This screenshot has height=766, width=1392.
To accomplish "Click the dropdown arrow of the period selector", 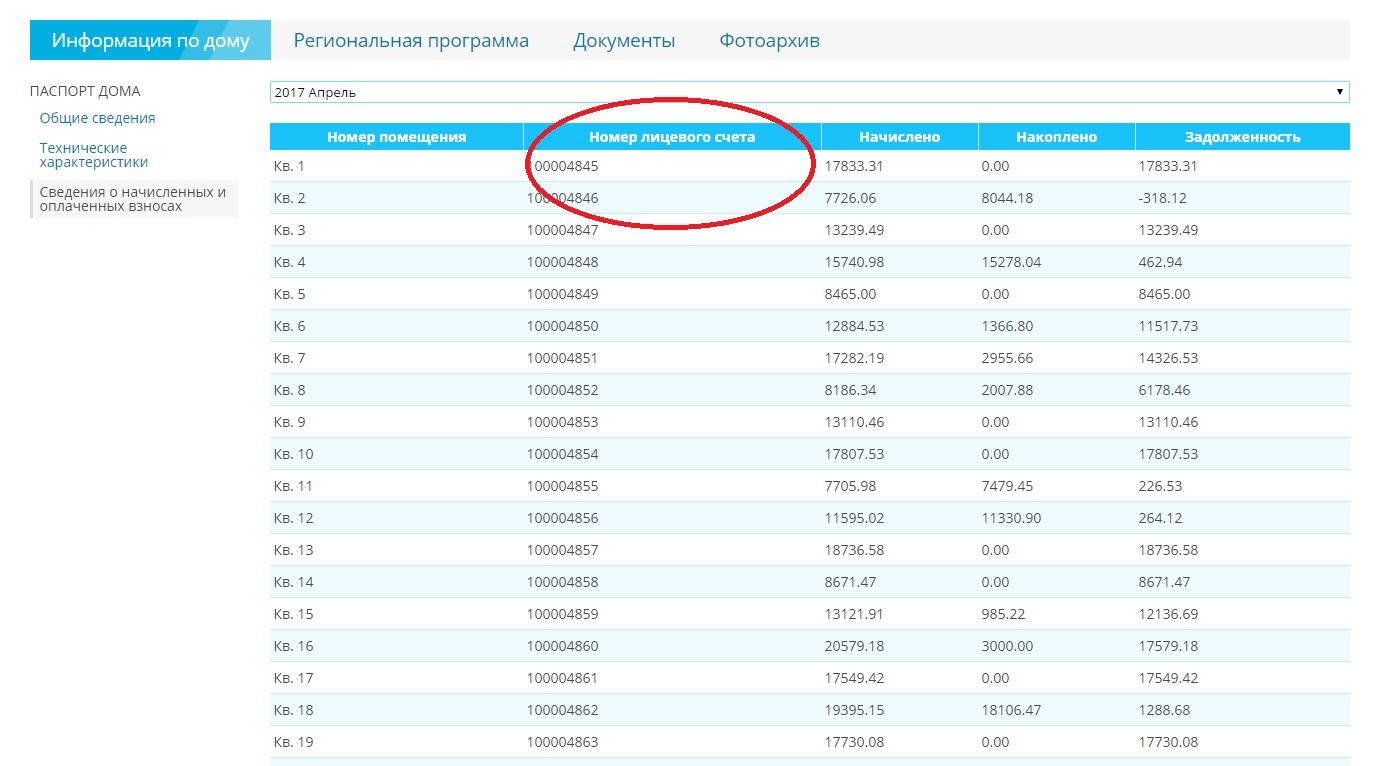I will click(1339, 92).
